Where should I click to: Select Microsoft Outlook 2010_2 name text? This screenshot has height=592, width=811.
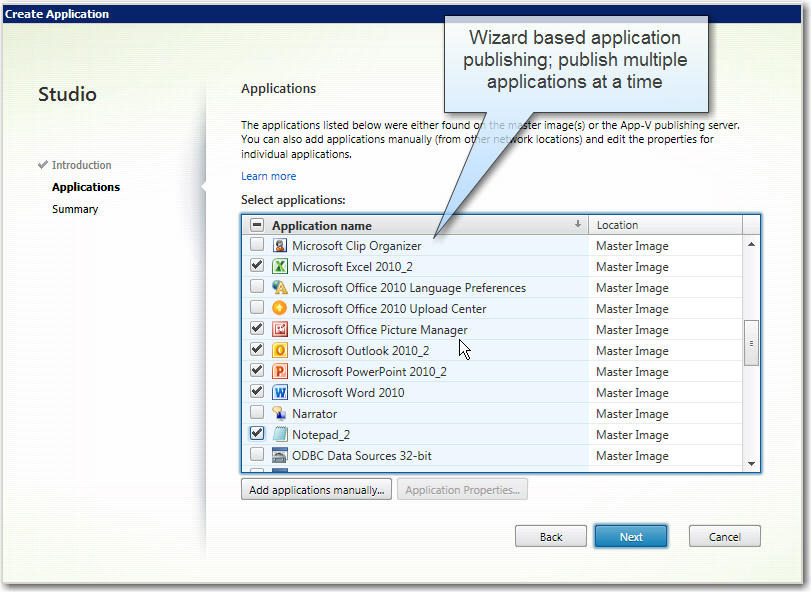[361, 351]
